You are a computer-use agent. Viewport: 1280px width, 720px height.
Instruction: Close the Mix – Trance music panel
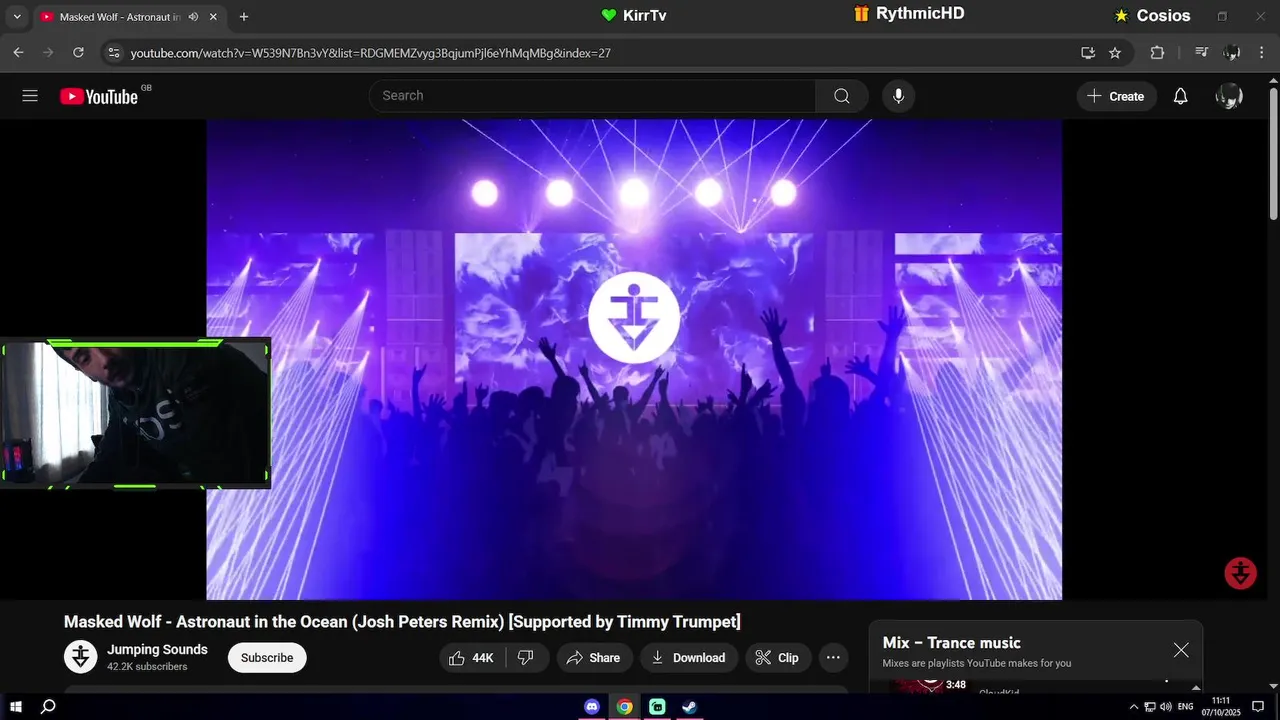[1181, 650]
